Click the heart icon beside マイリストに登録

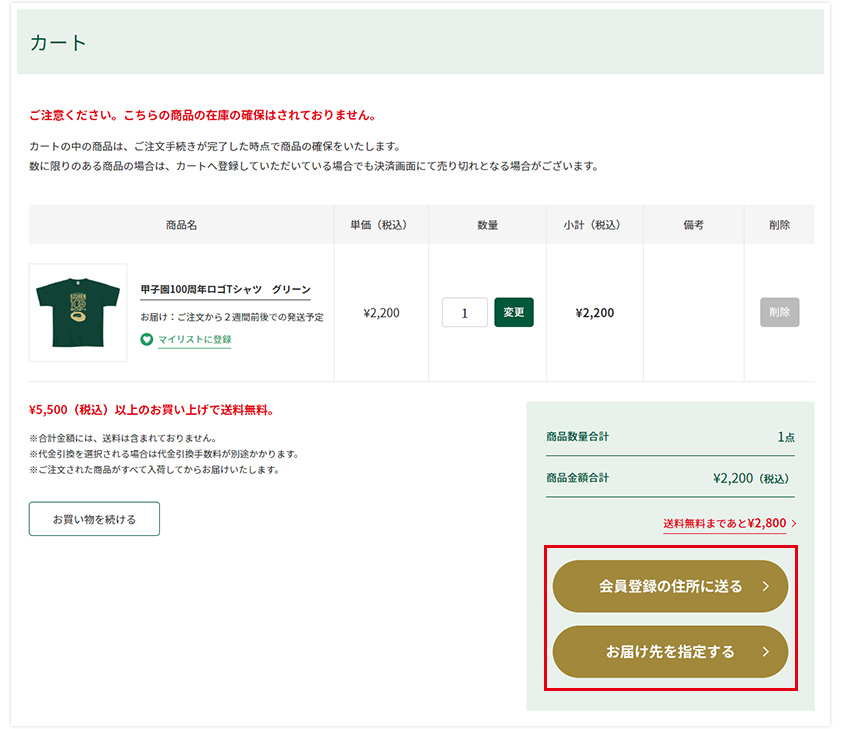pos(147,340)
